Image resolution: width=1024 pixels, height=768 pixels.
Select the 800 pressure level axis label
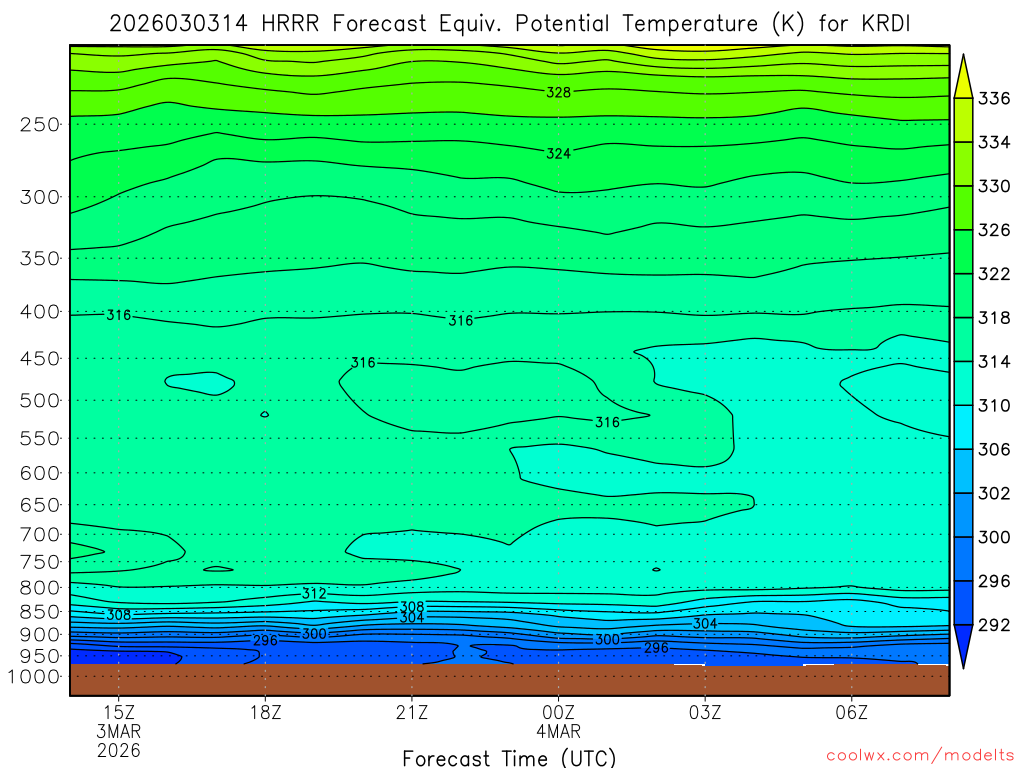40,588
